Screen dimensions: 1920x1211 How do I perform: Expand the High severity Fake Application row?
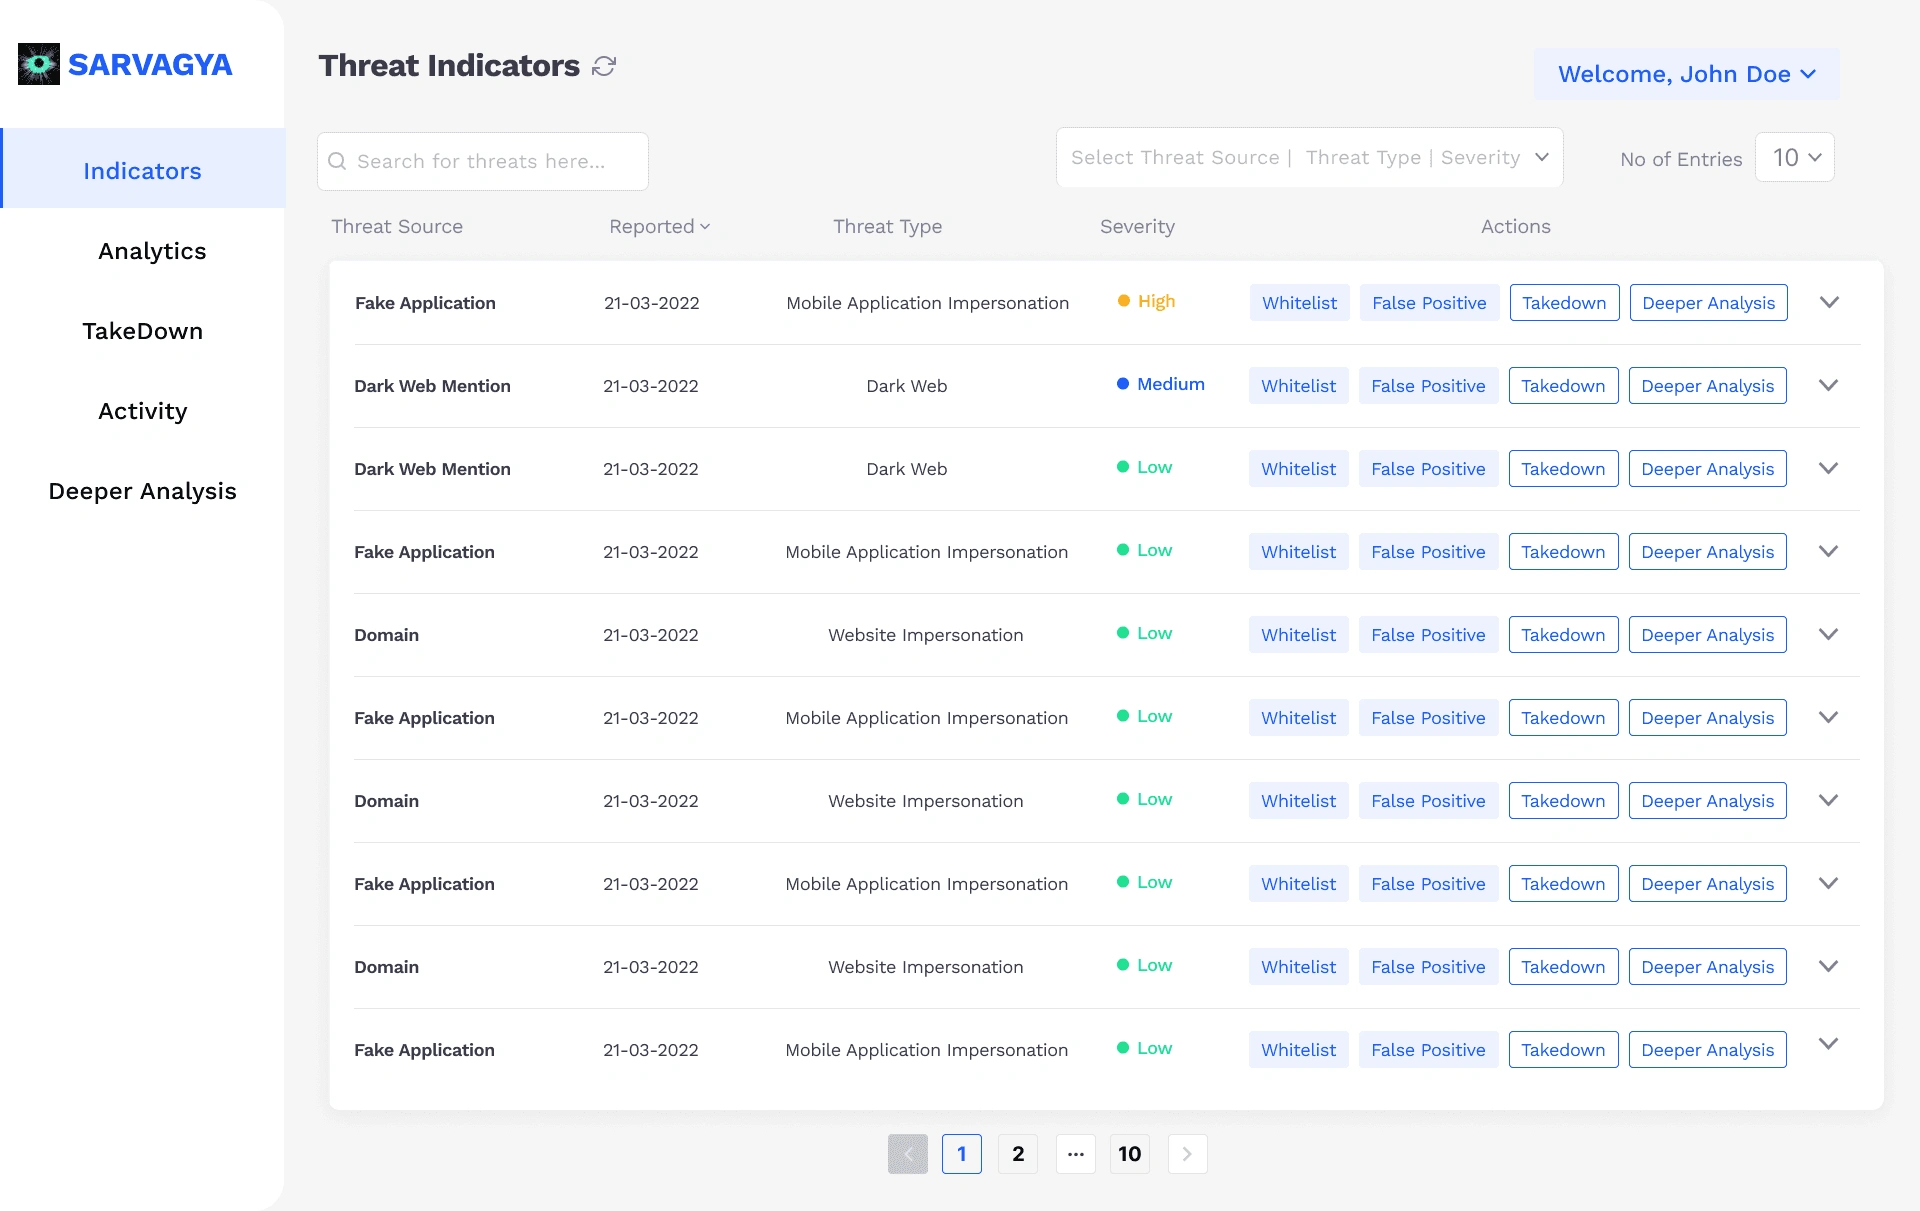point(1829,302)
